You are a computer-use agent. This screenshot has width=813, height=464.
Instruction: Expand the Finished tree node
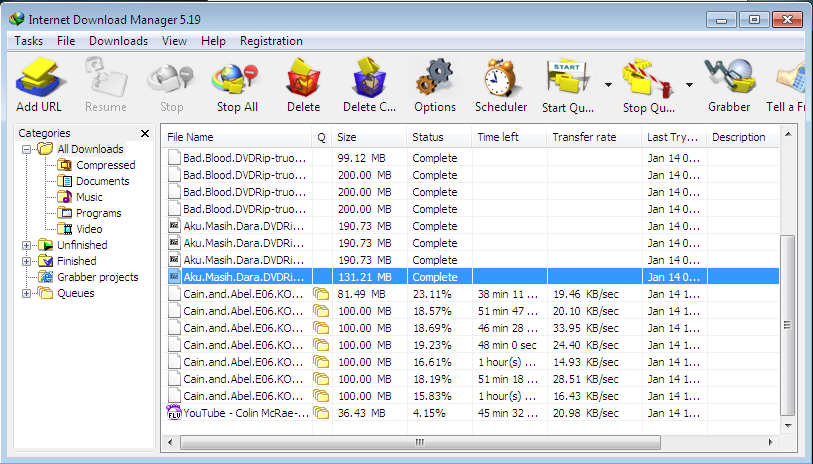(26, 261)
